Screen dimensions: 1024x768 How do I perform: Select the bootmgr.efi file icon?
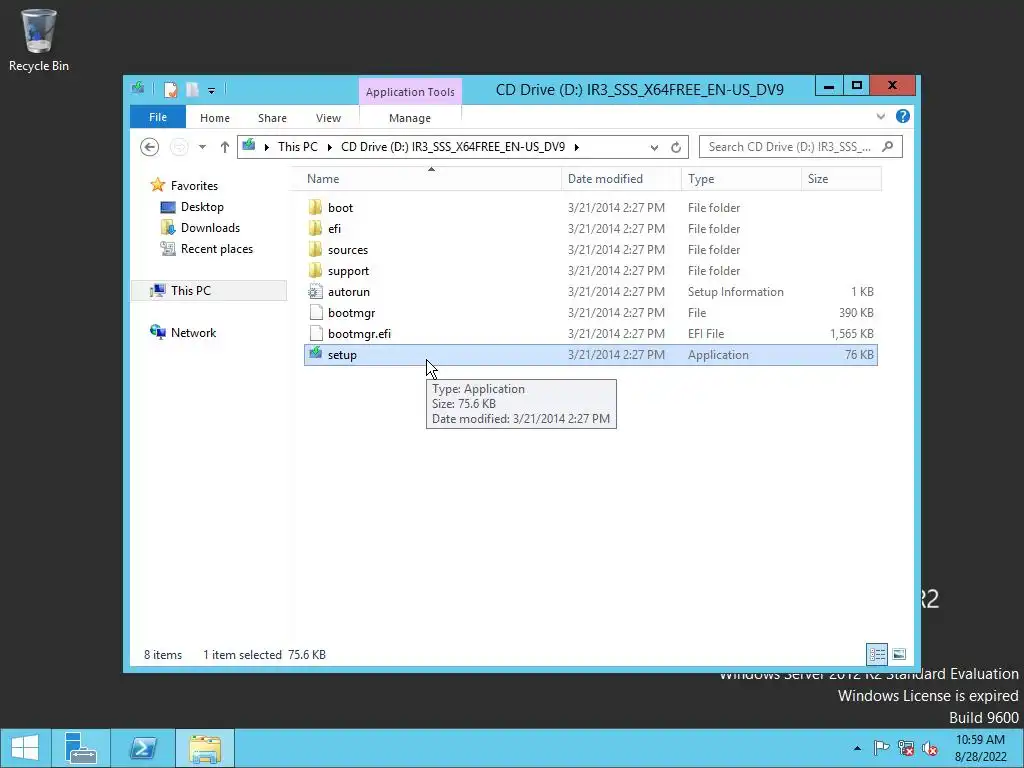tap(315, 334)
